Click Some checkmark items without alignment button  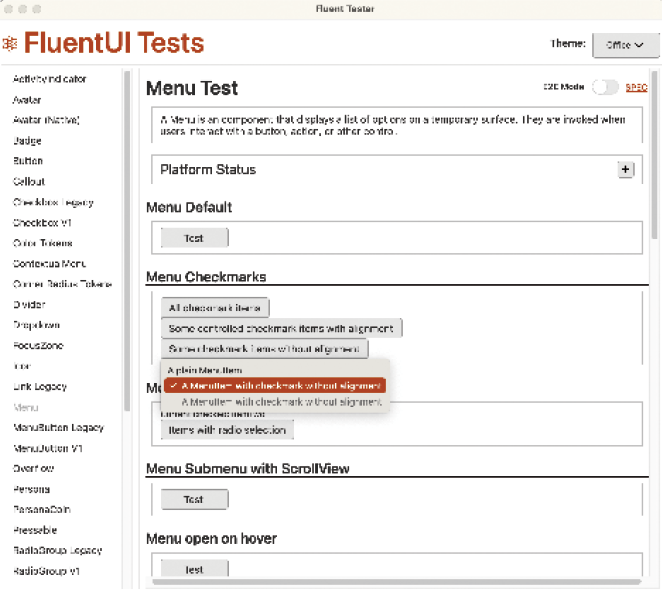click(264, 349)
